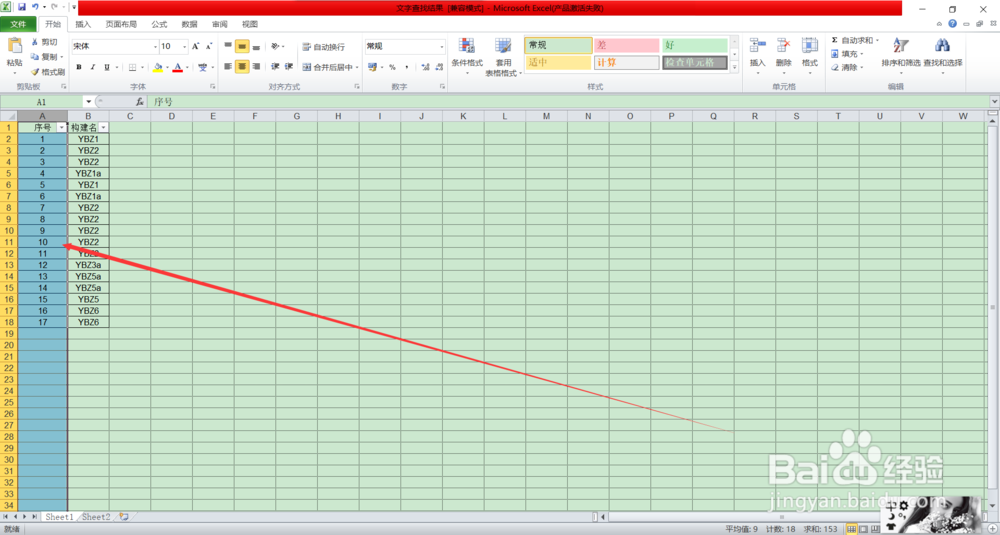Toggle center horizontal alignment
Viewport: 1000px width, 535px height.
(242, 66)
